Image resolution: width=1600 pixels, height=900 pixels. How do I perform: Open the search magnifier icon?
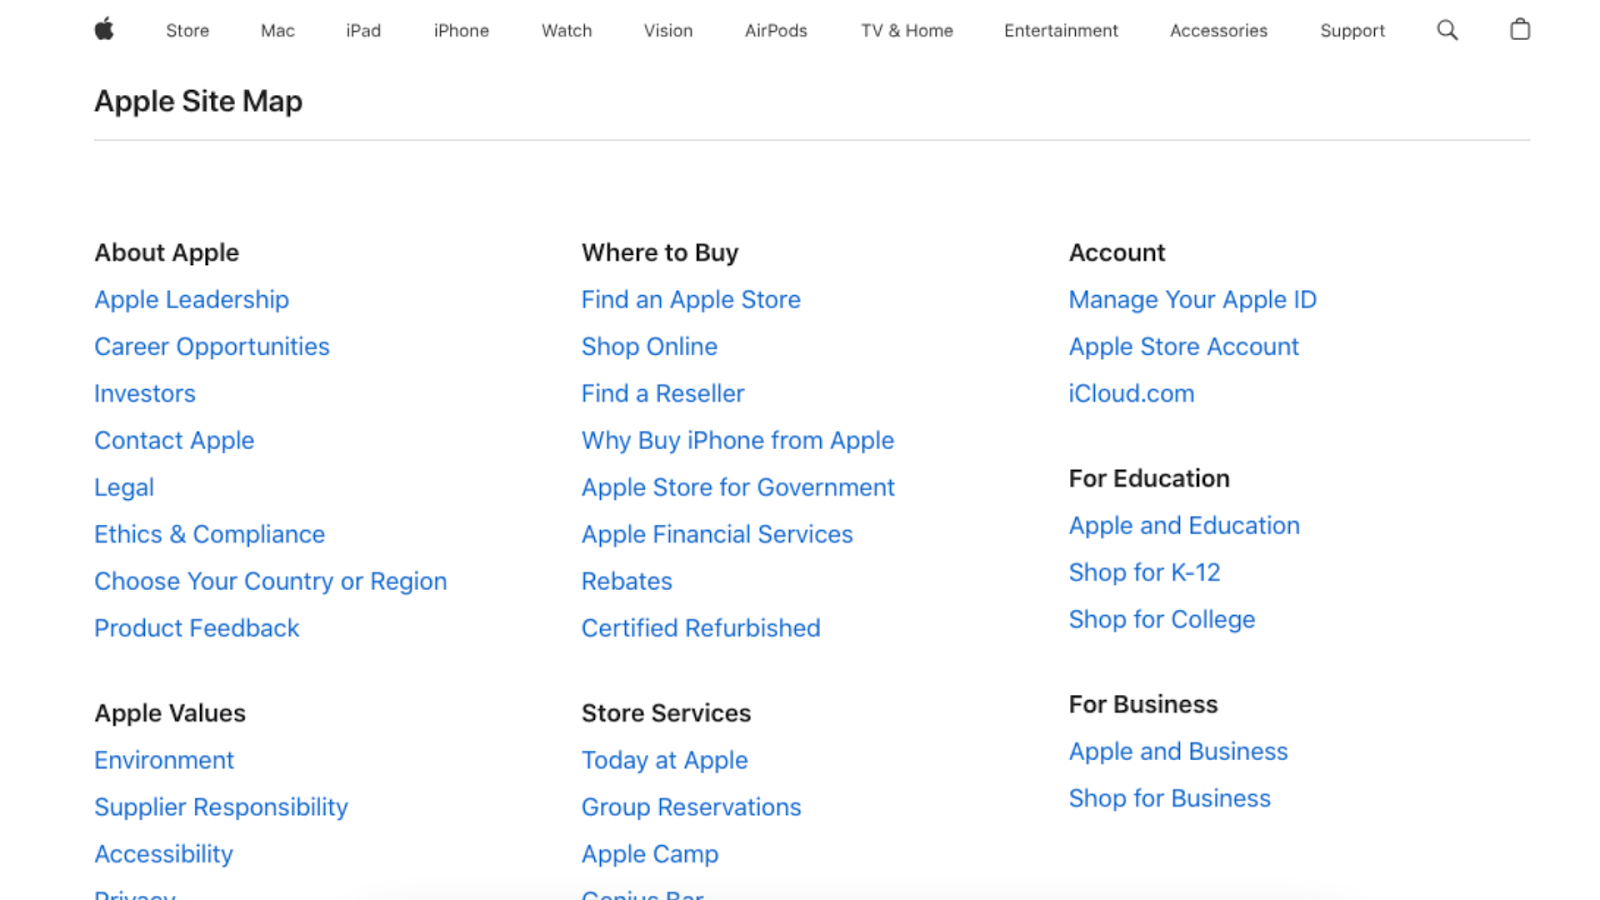1447,30
